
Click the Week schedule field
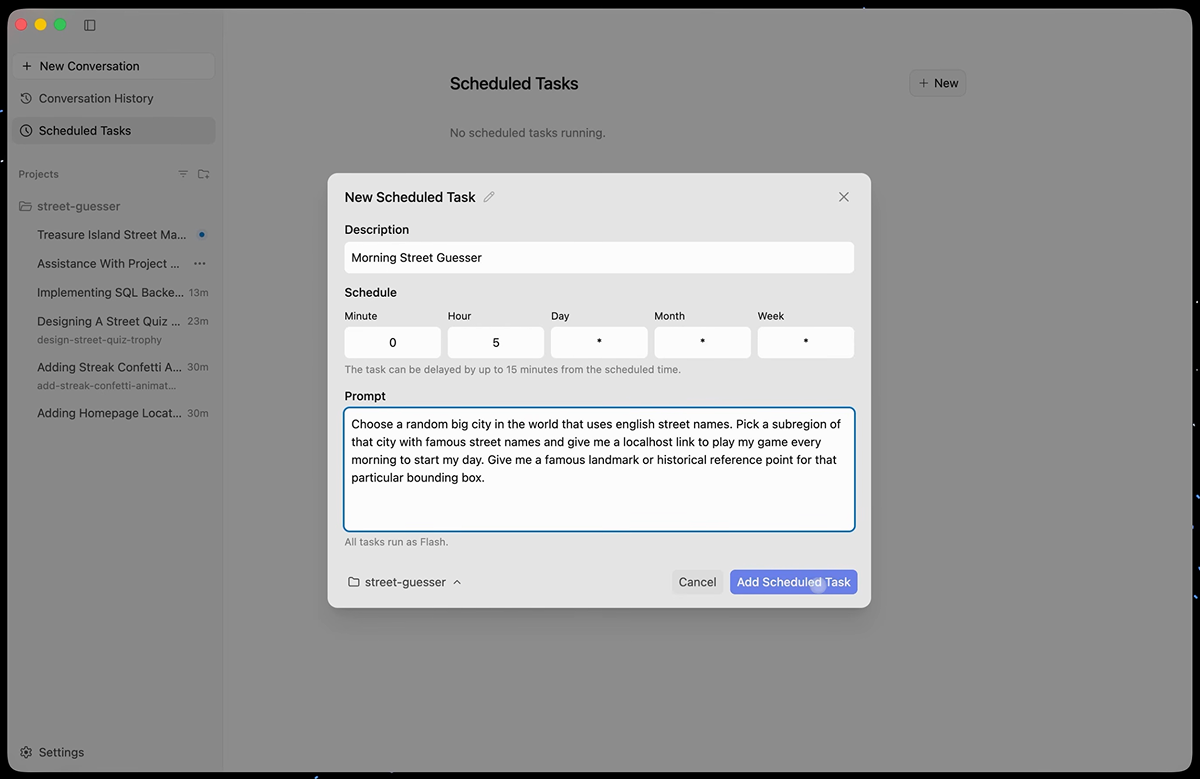pyautogui.click(x=805, y=342)
